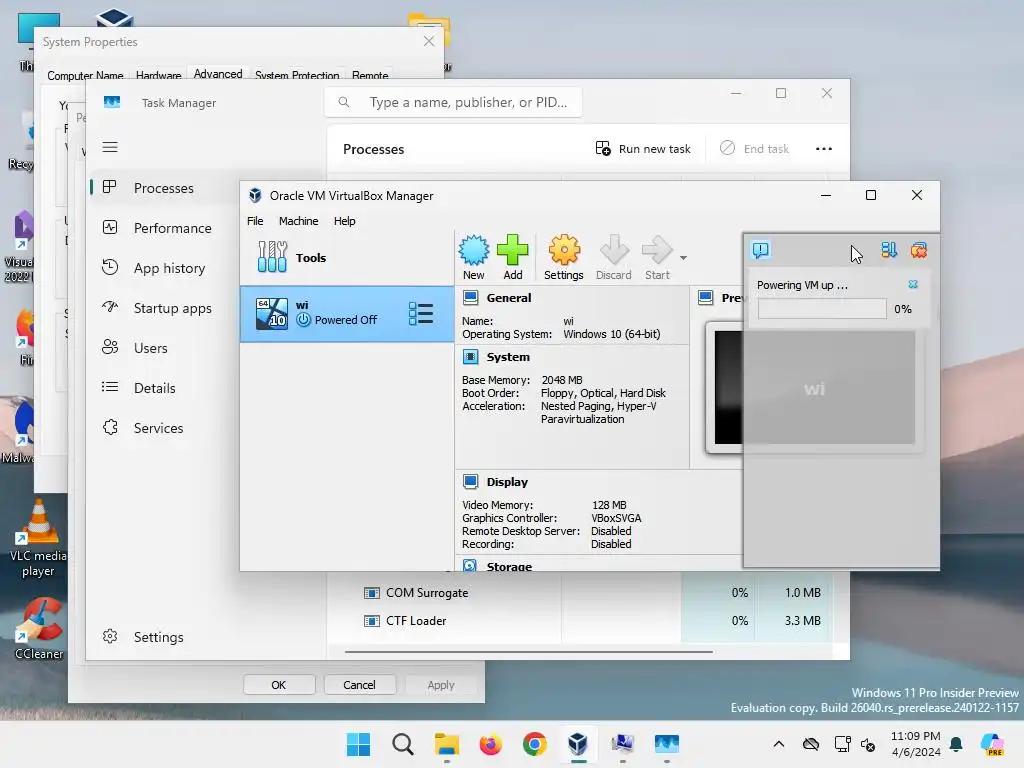The height and width of the screenshot is (768, 1024).
Task: Open the Machine menu in VirtualBox
Action: (298, 221)
